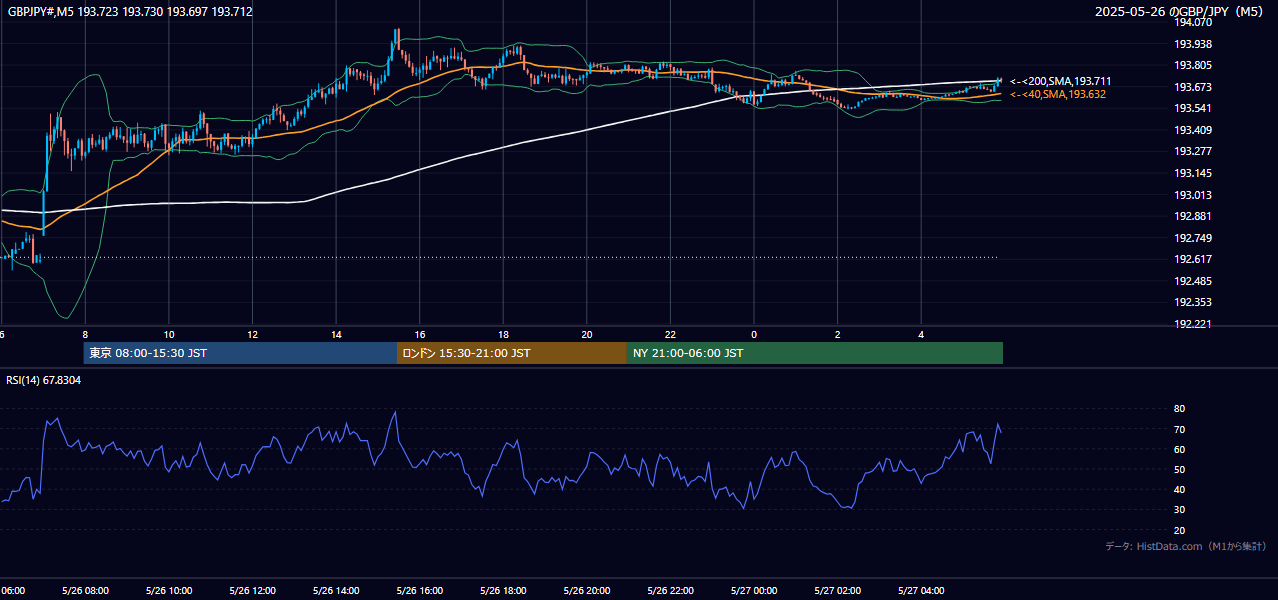Click price level 192.881 on the axis
The height and width of the screenshot is (600, 1278).
(x=1192, y=216)
